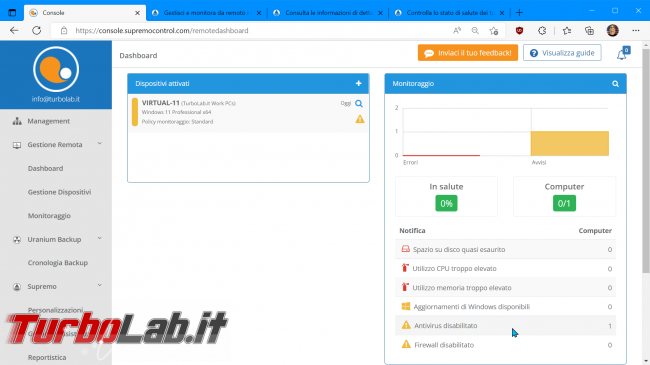Image resolution: width=650 pixels, height=365 pixels.
Task: Click the Visualizza guide button
Action: 562,53
